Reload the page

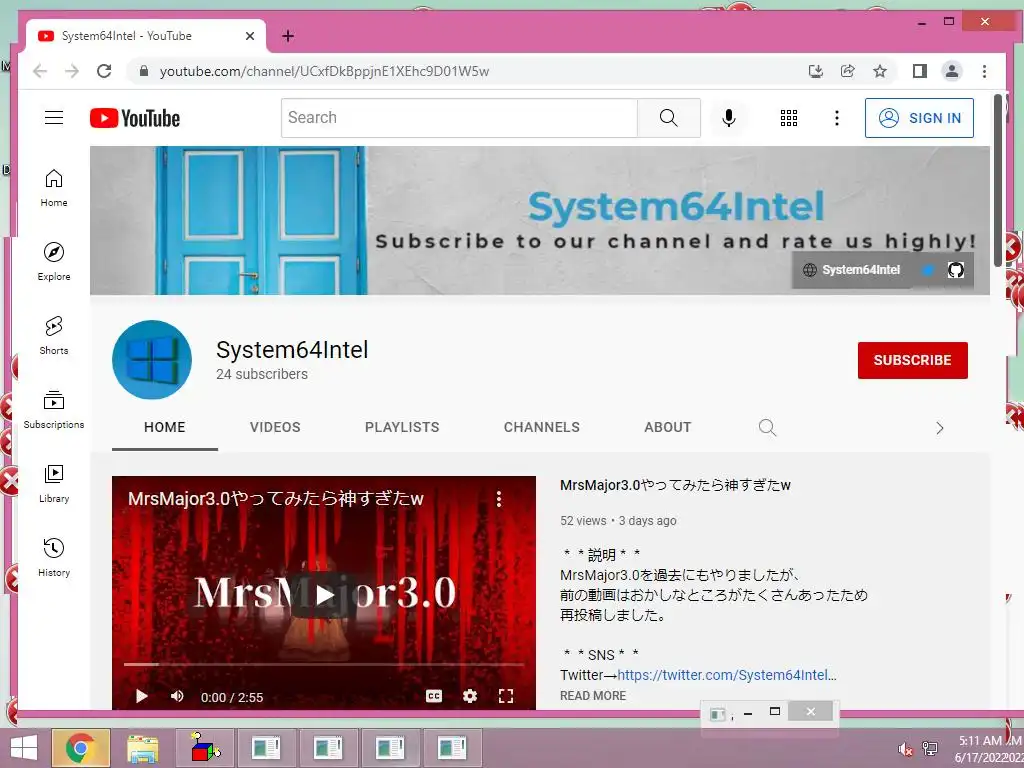(104, 71)
